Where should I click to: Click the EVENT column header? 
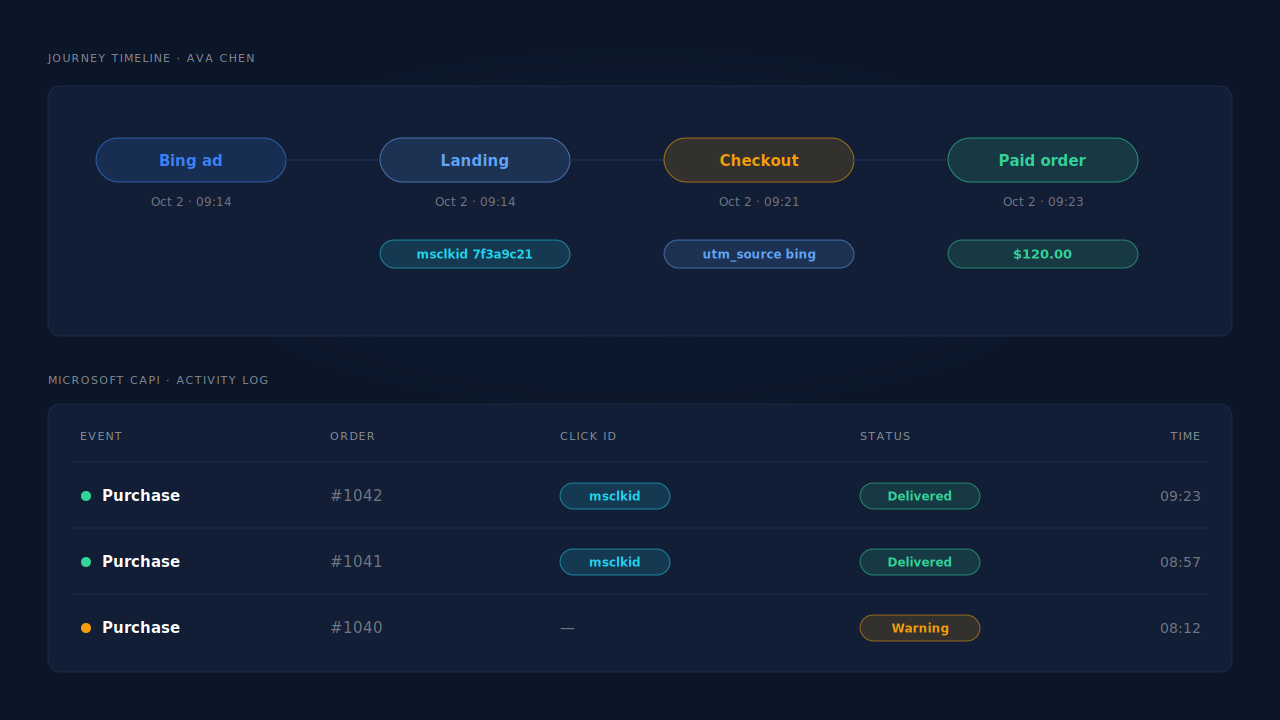pos(101,436)
